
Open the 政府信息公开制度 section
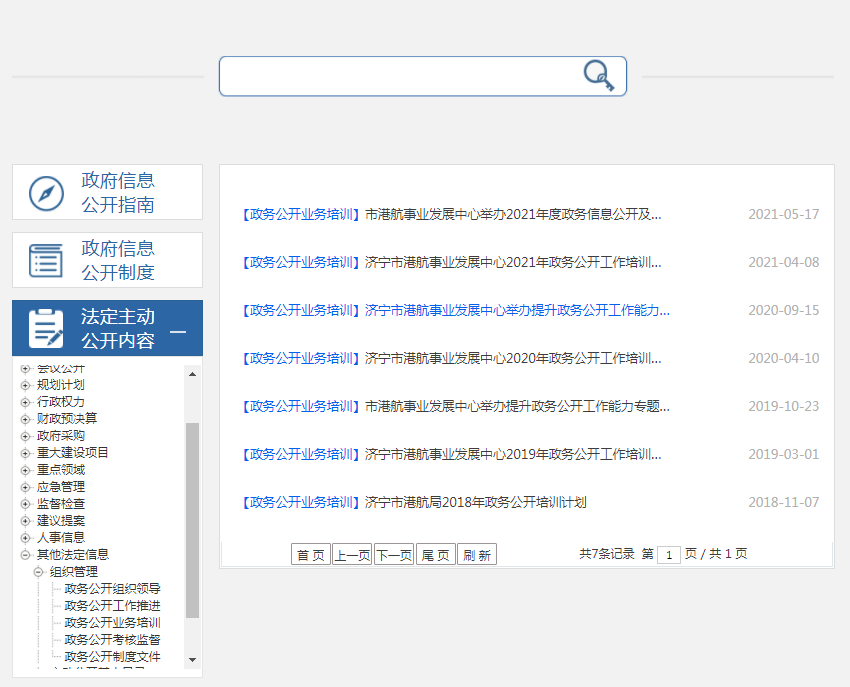[117, 260]
